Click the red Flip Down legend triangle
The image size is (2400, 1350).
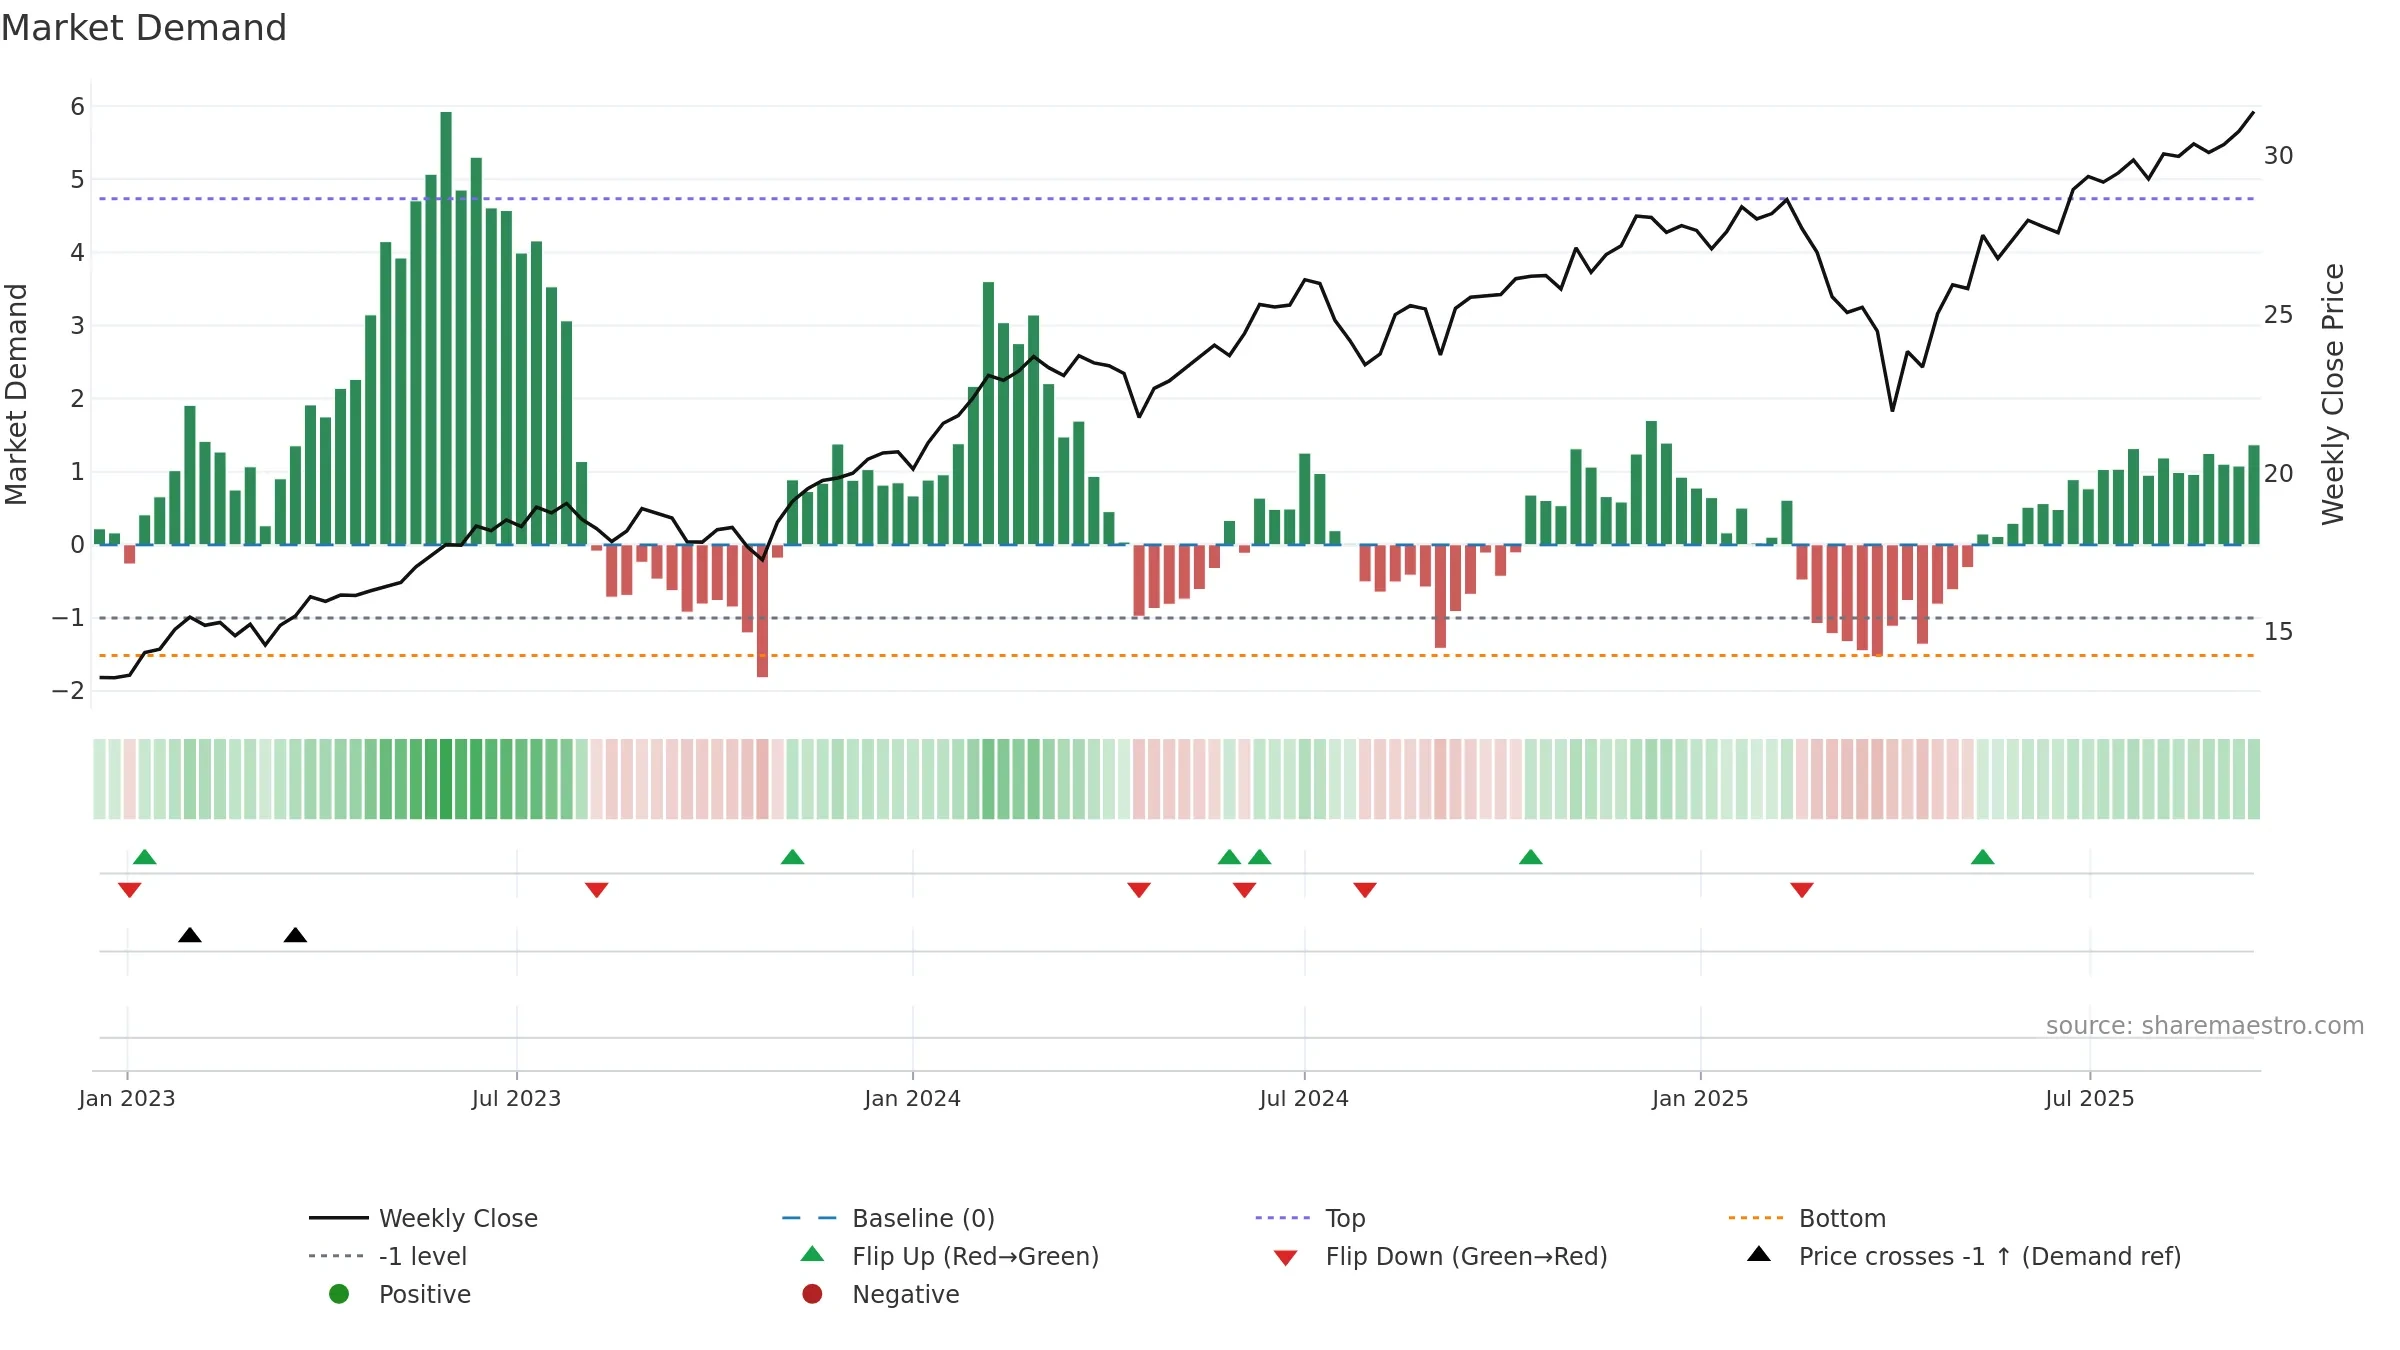[1286, 1258]
